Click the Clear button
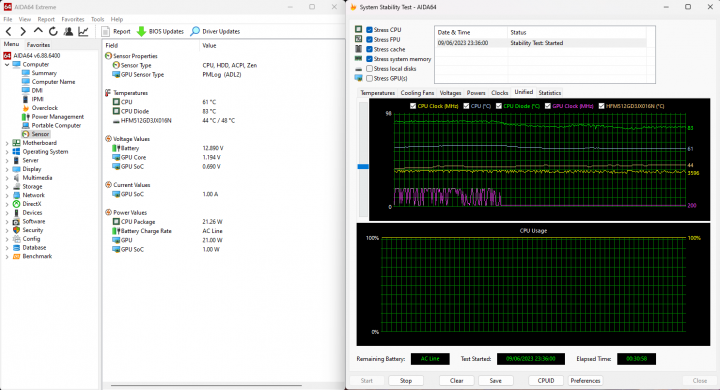Screen dimensions: 720x390 (456, 381)
